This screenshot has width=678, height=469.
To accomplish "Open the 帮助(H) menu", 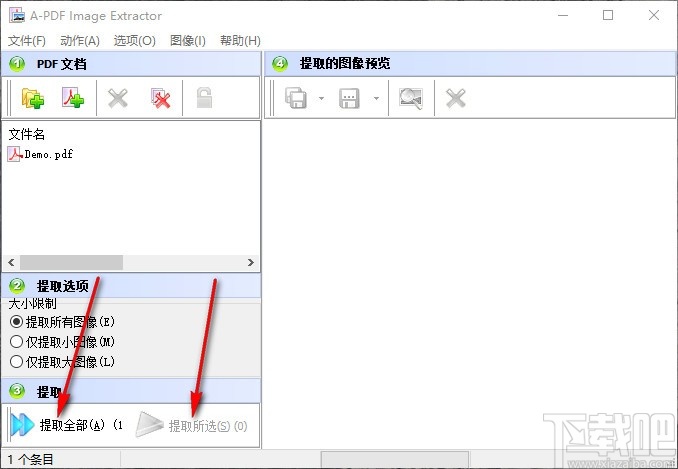I will pyautogui.click(x=240, y=41).
